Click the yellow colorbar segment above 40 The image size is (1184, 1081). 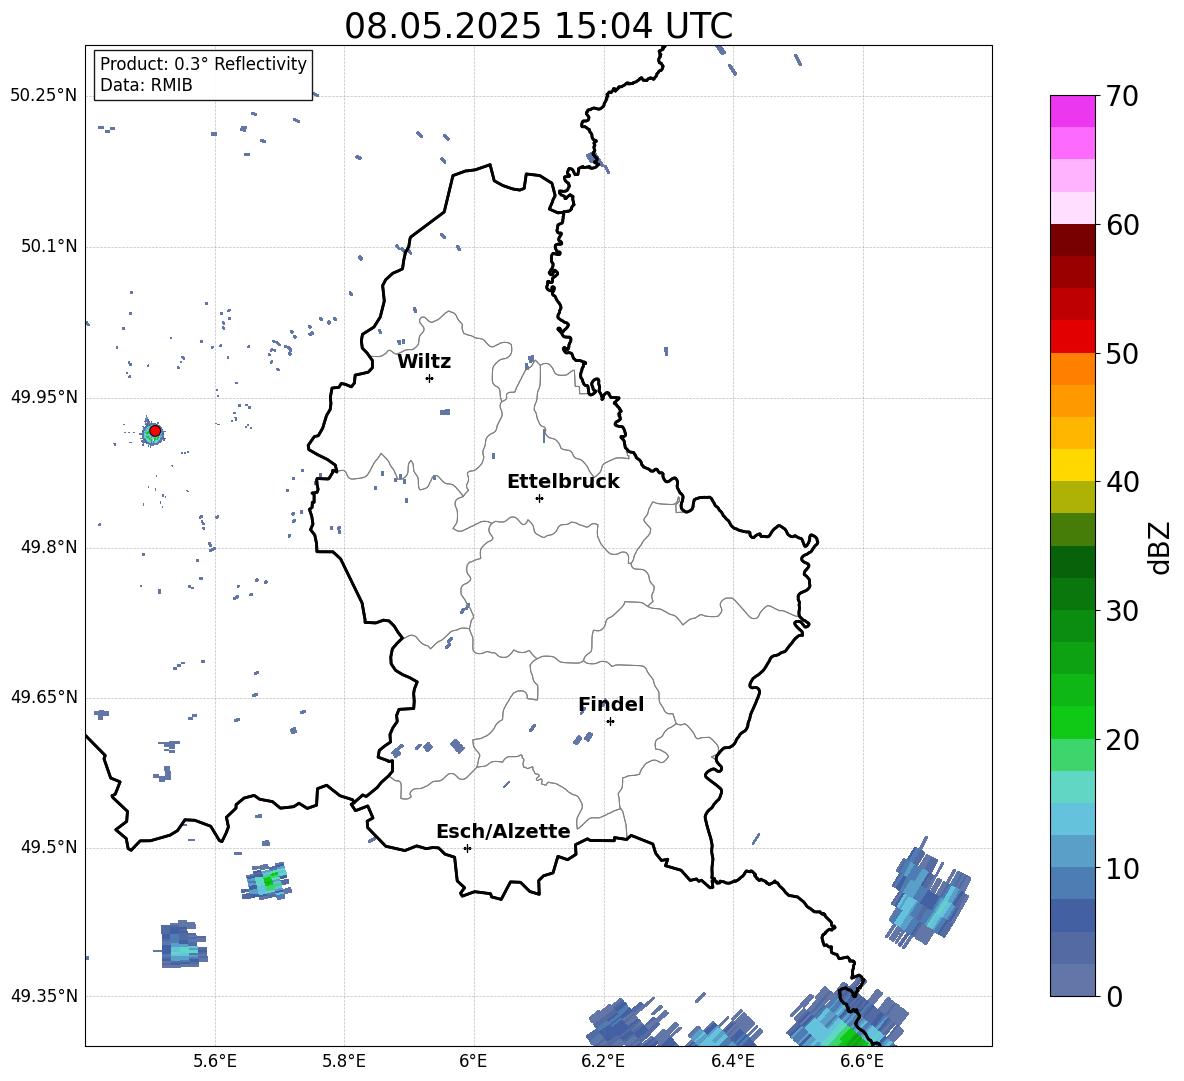click(1072, 465)
